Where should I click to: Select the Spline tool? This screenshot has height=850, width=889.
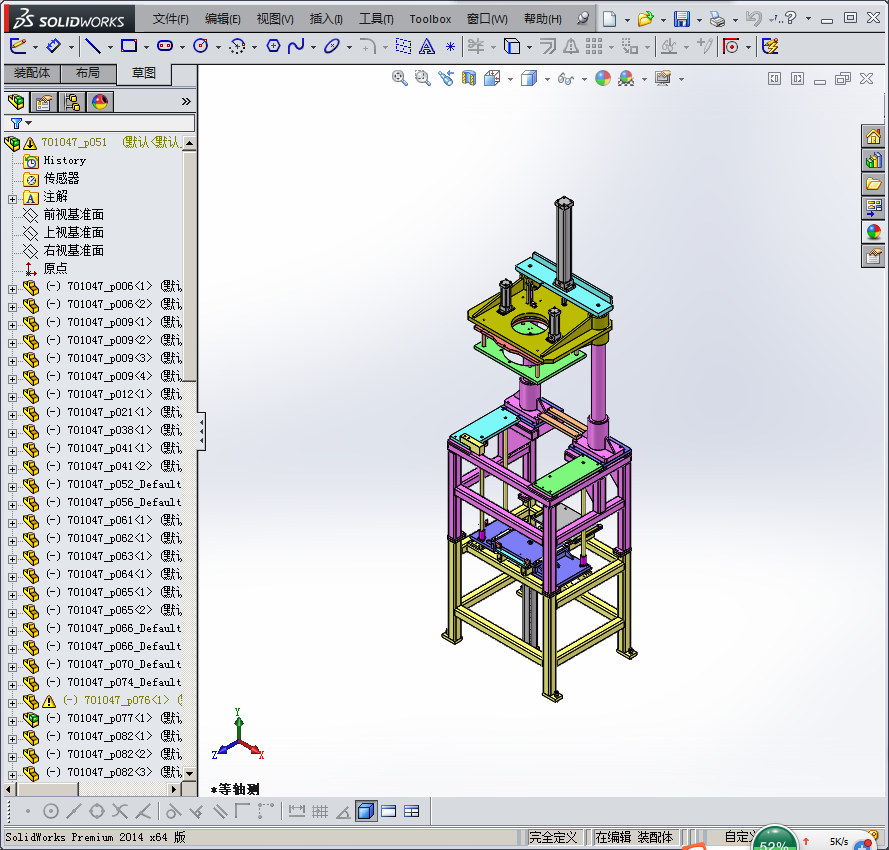[296, 46]
